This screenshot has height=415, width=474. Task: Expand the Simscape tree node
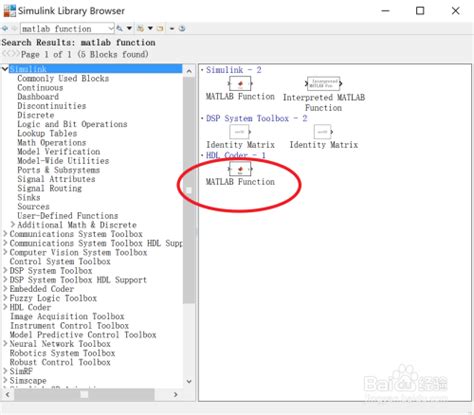[5, 381]
